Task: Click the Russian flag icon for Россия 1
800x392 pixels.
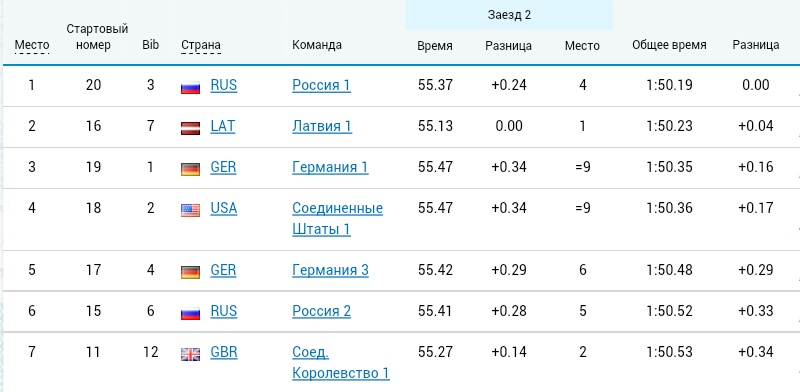Action: (190, 87)
